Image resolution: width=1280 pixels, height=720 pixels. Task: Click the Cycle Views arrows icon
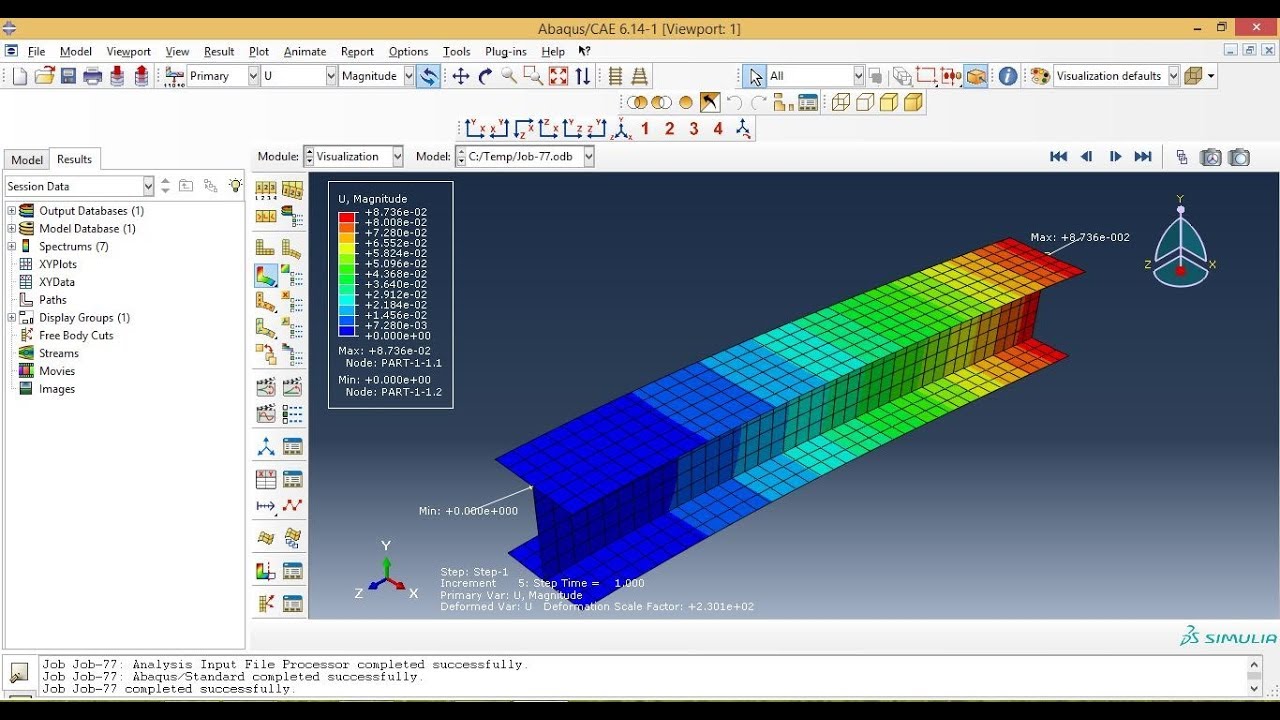click(583, 76)
